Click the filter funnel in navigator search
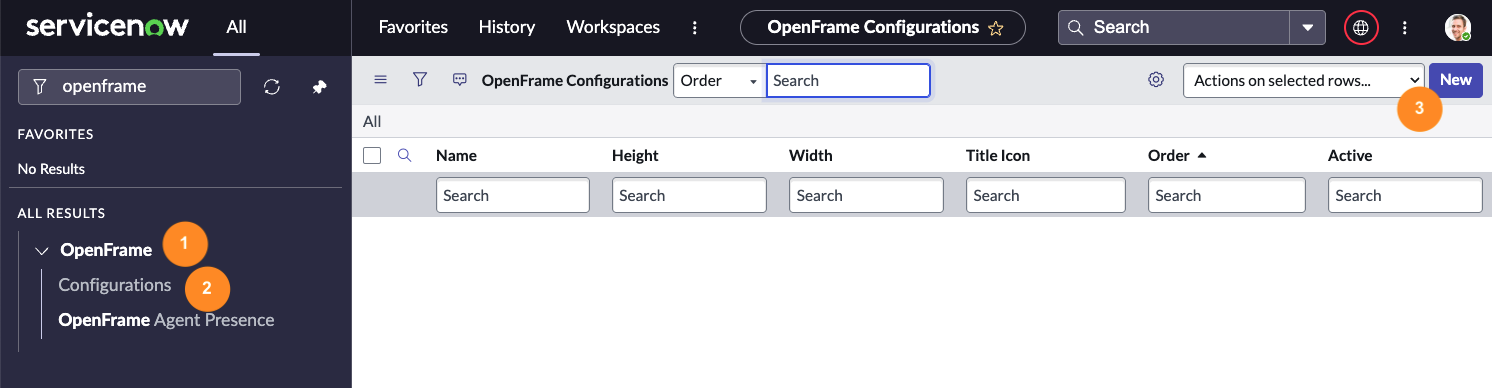 pos(40,87)
